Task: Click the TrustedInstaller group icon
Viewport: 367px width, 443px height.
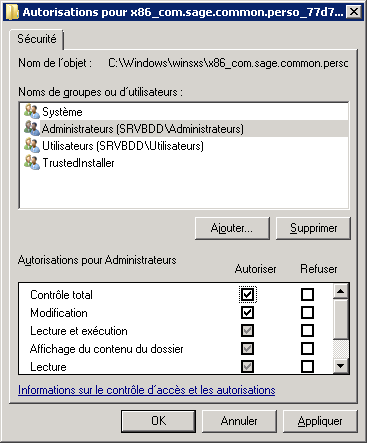Action: click(x=32, y=162)
